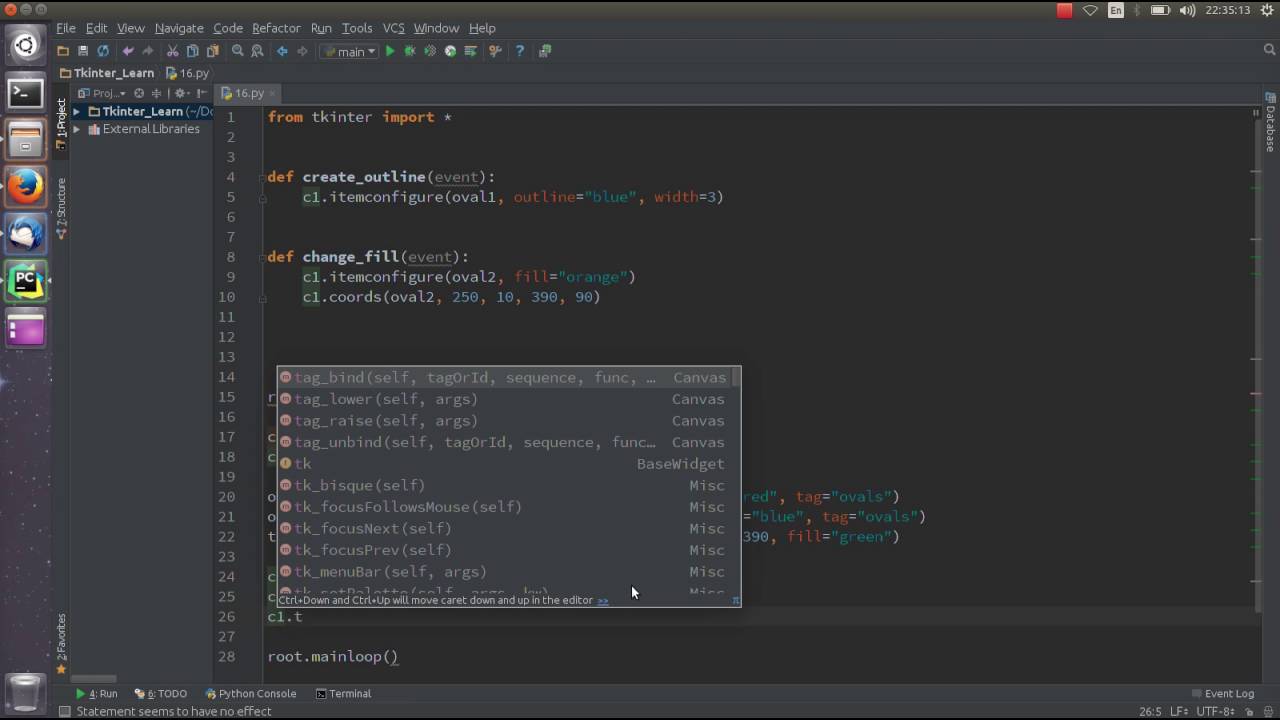The height and width of the screenshot is (720, 1280).
Task: Collapse the change_fill function fold
Action: [x=263, y=257]
